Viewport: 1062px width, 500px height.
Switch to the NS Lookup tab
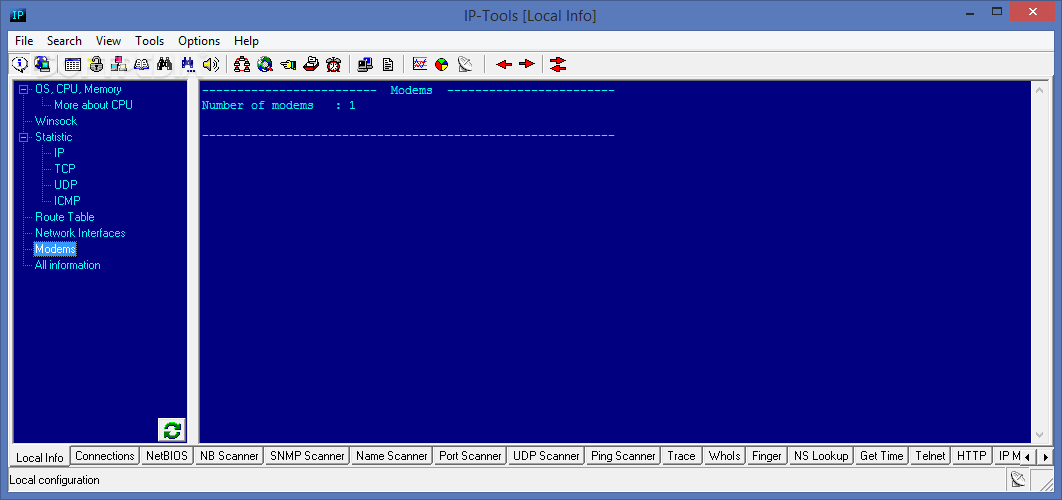(x=821, y=456)
